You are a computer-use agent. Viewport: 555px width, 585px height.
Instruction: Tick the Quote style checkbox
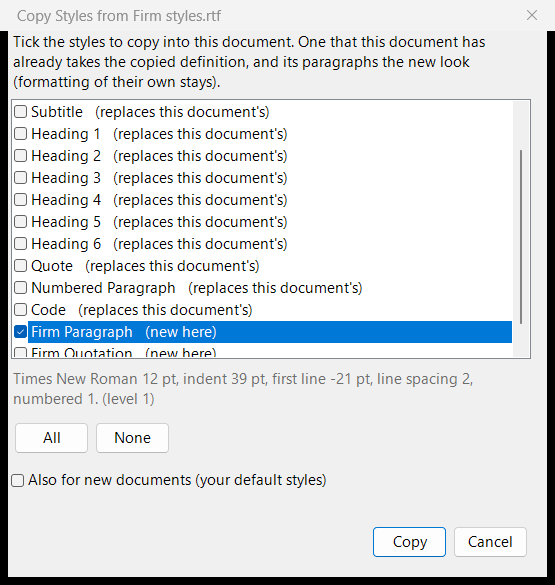coord(21,266)
